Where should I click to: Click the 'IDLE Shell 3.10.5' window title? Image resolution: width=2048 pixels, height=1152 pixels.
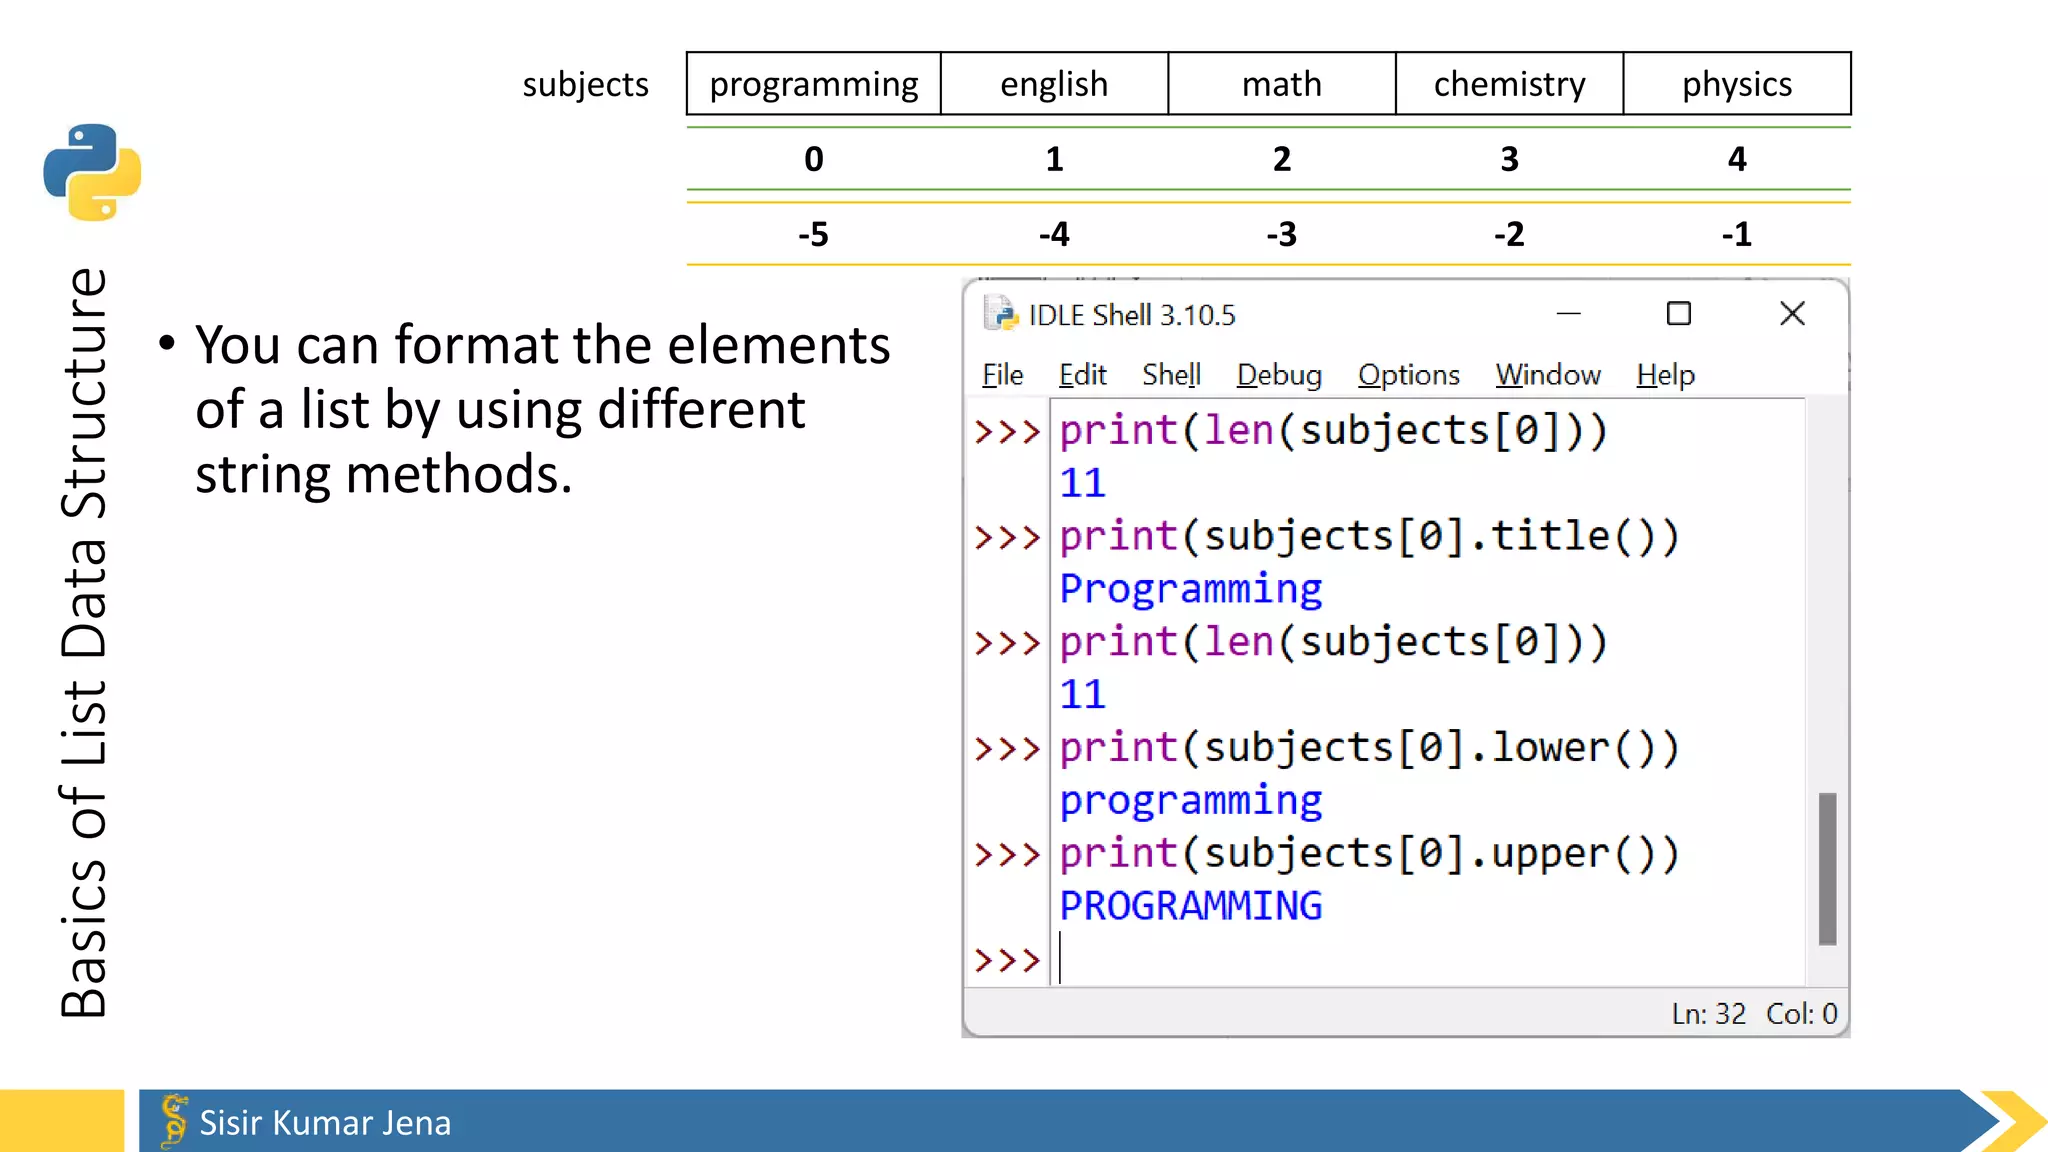1132,316
